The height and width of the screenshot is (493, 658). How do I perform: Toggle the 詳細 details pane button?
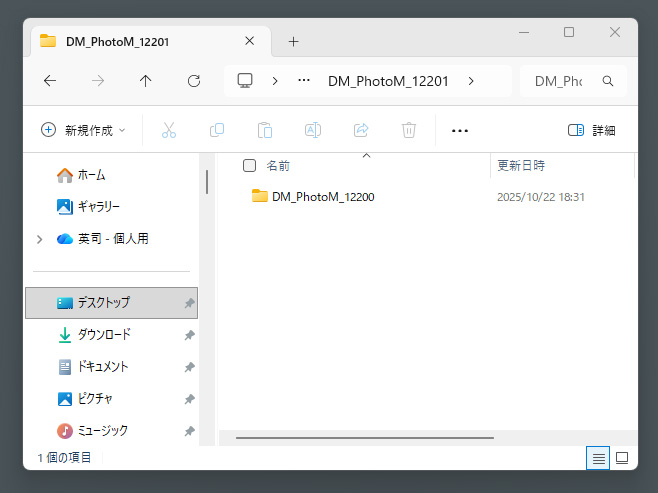pos(591,130)
